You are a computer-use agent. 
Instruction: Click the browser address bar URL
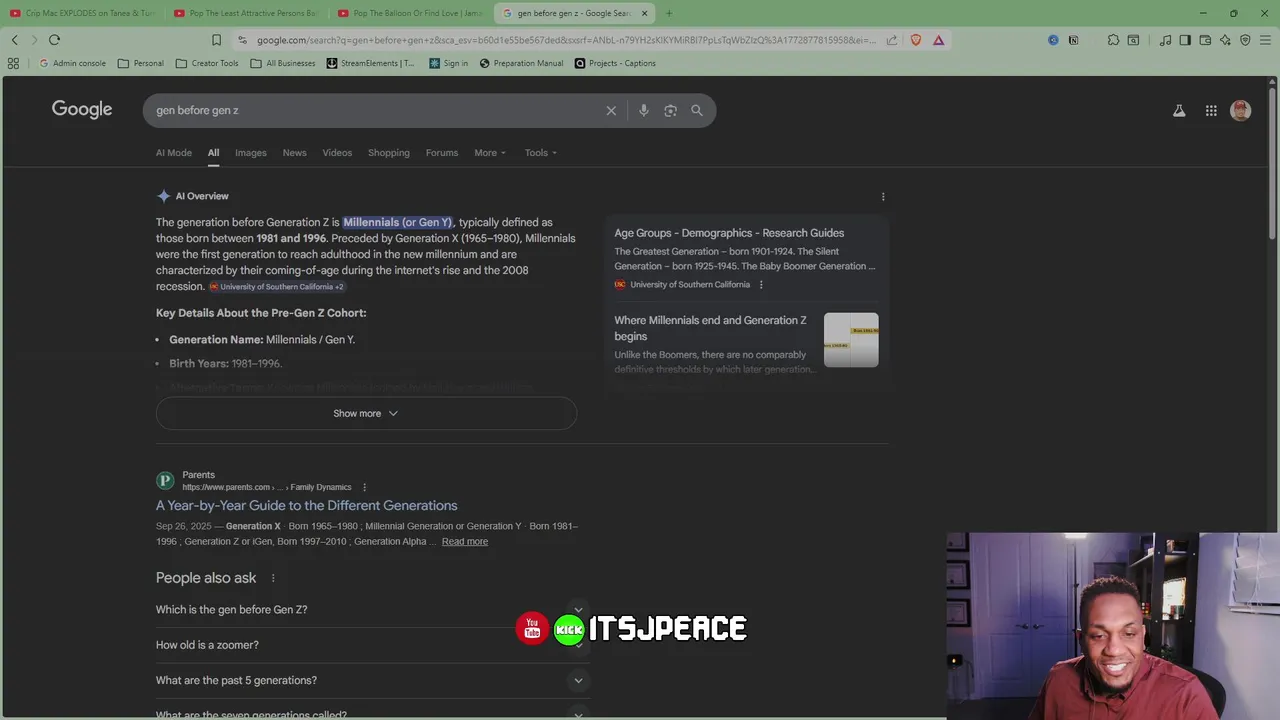(x=565, y=40)
